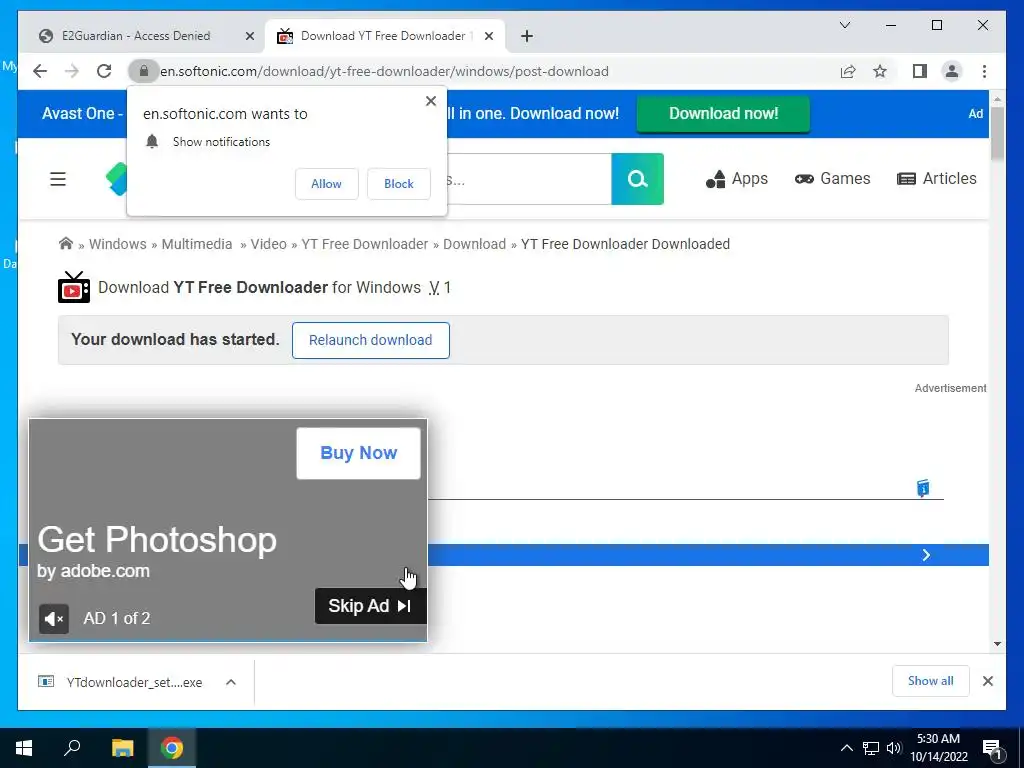The height and width of the screenshot is (768, 1024).
Task: Allow notifications from en.softonic.com
Action: coord(327,184)
